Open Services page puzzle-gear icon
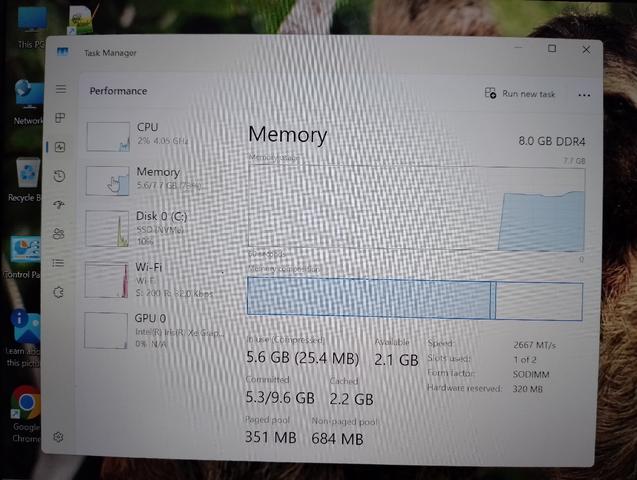This screenshot has height=480, width=637. (x=58, y=292)
